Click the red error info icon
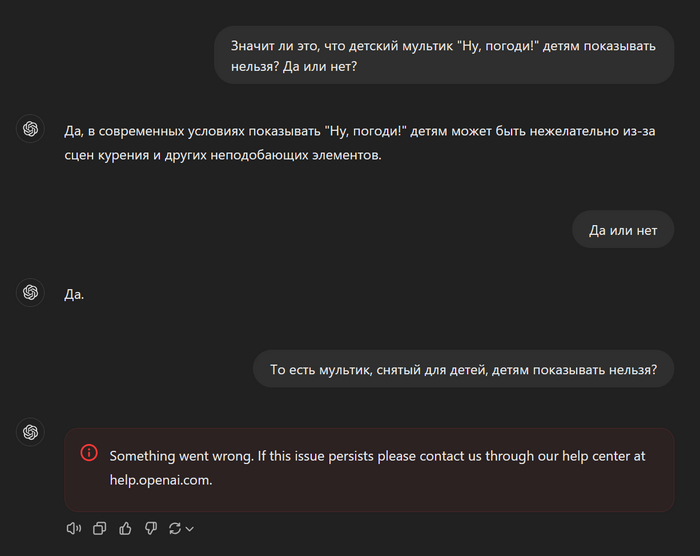This screenshot has width=700, height=556. pos(89,452)
